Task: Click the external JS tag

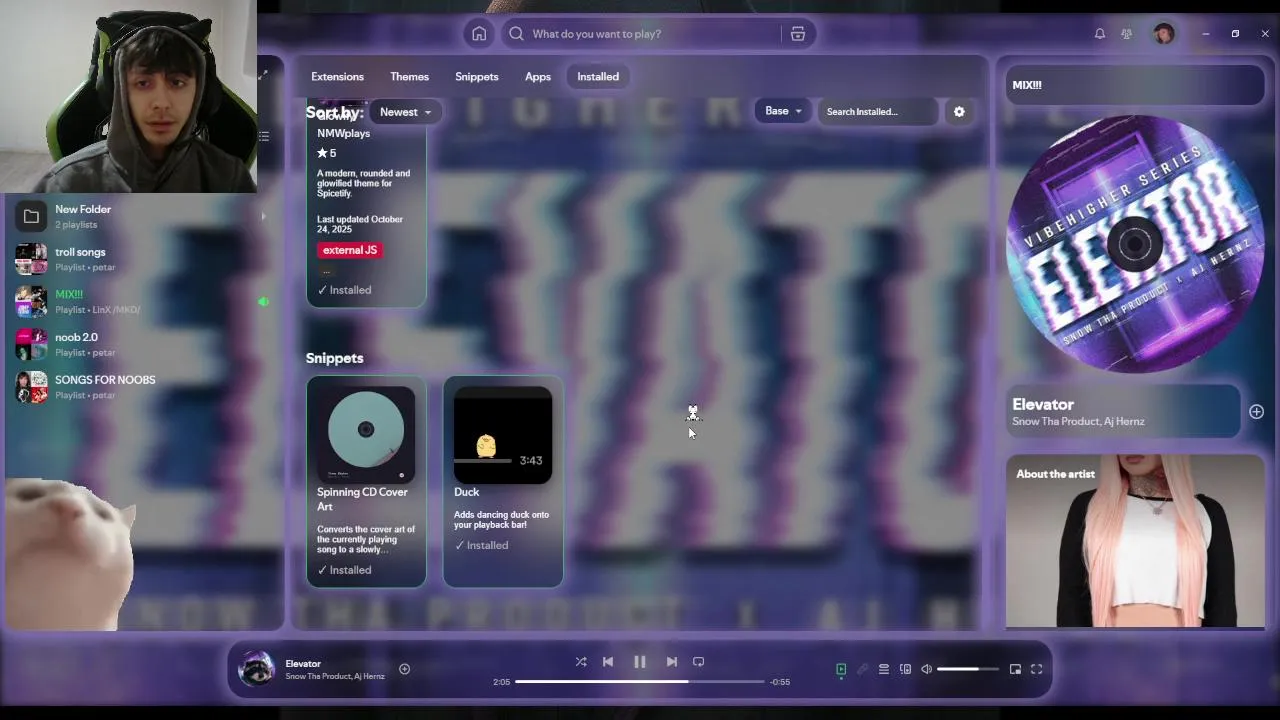Action: pyautogui.click(x=350, y=250)
